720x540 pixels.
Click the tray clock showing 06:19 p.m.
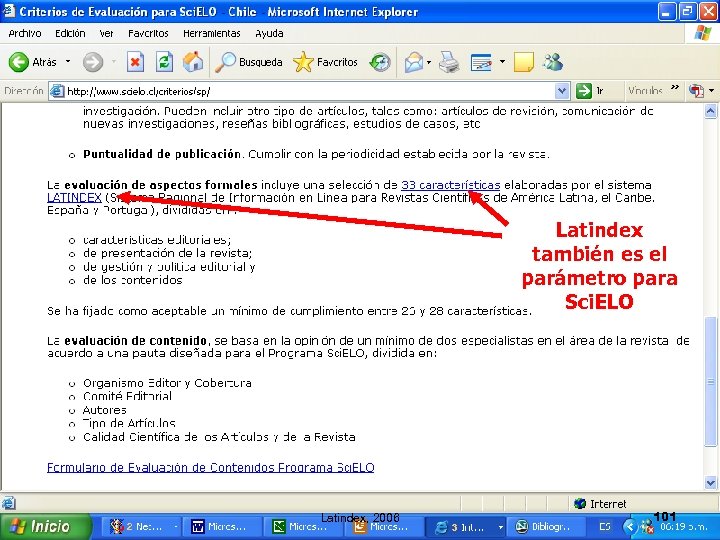click(x=684, y=528)
